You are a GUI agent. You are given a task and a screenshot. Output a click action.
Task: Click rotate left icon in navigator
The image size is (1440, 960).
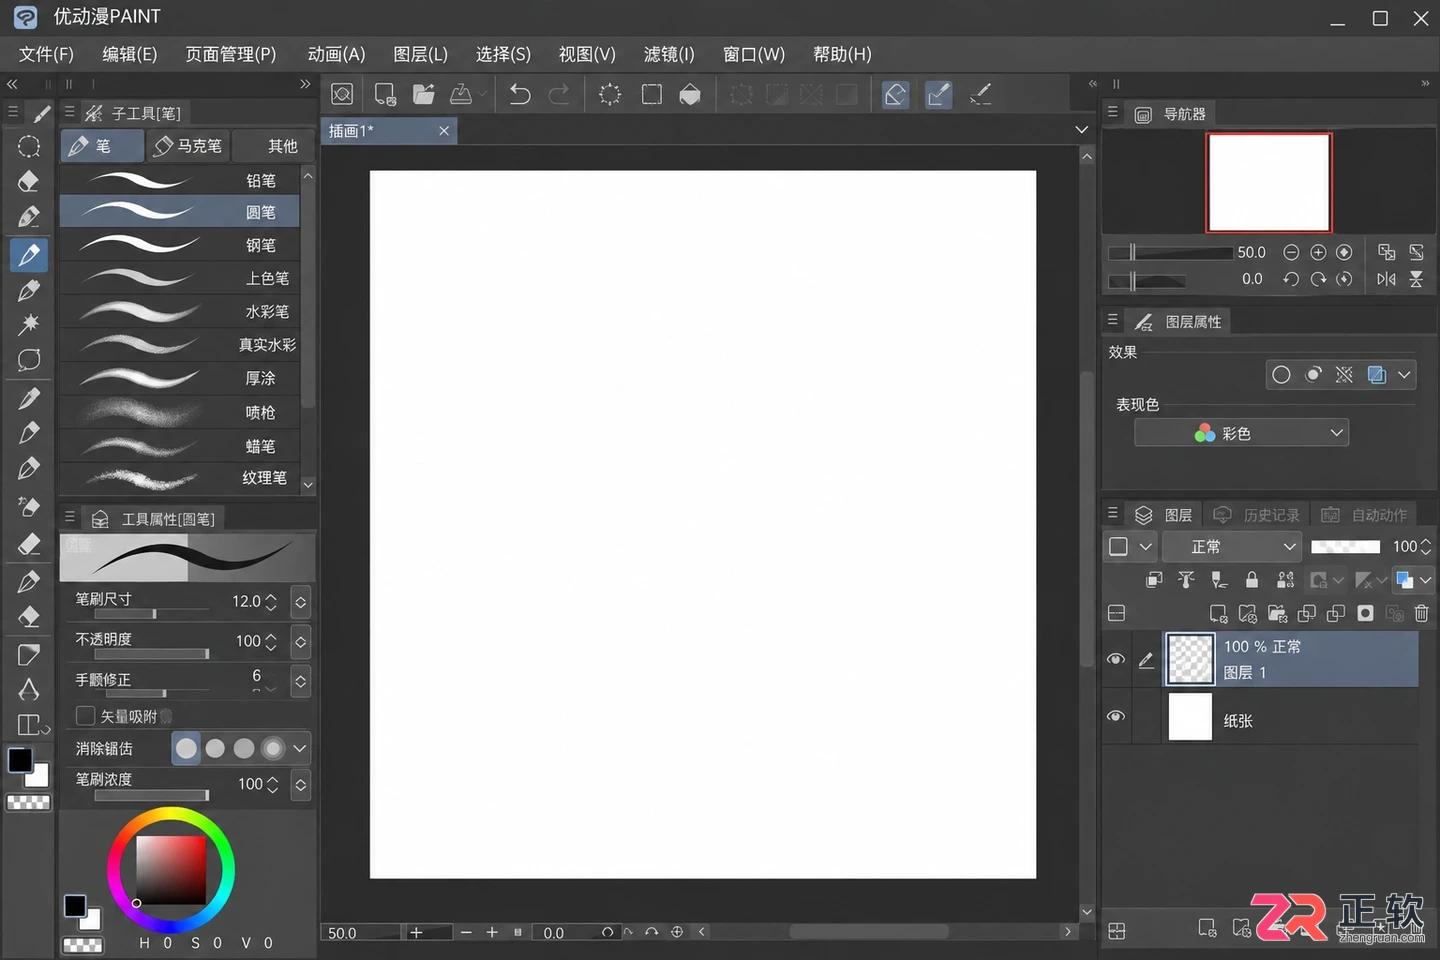coord(1291,279)
